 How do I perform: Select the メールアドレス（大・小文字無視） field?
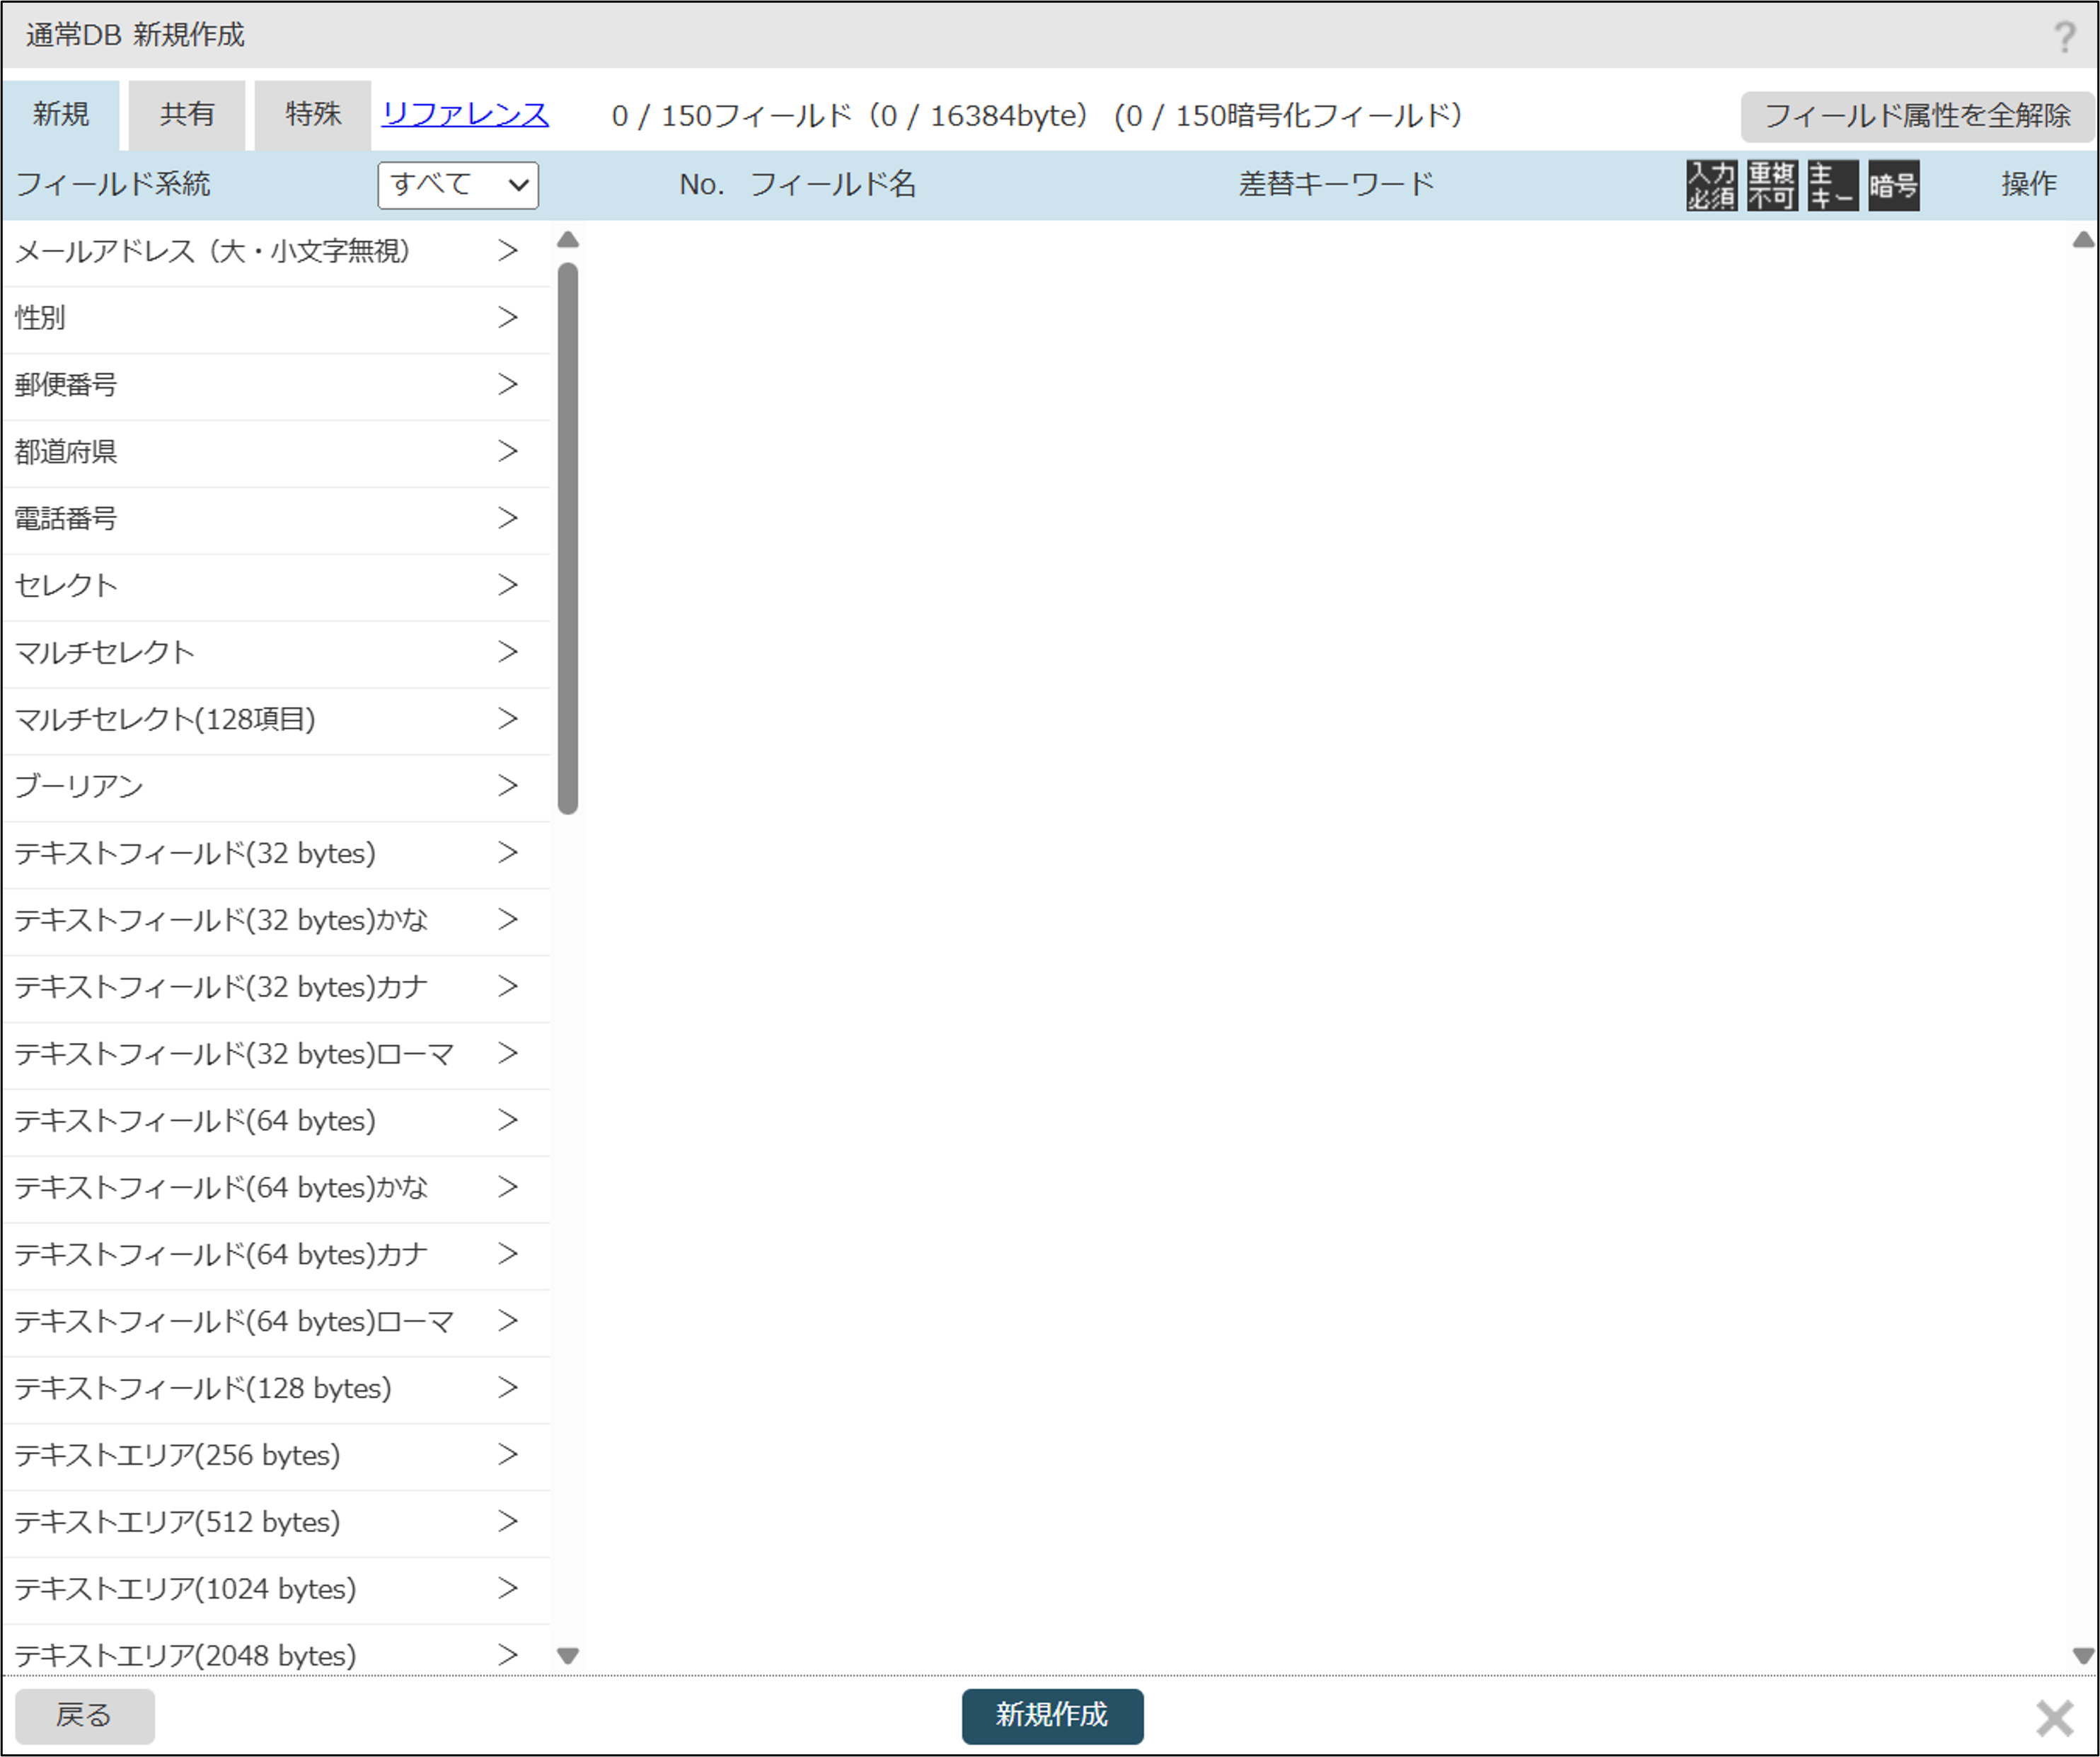pos(212,251)
